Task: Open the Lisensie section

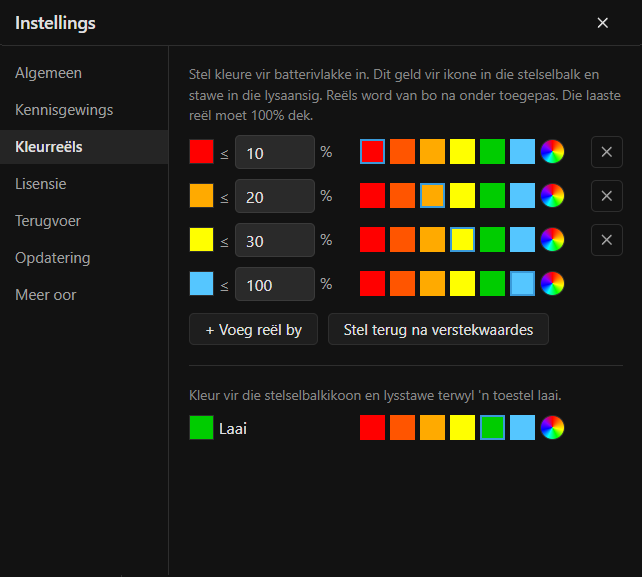Action: tap(84, 184)
